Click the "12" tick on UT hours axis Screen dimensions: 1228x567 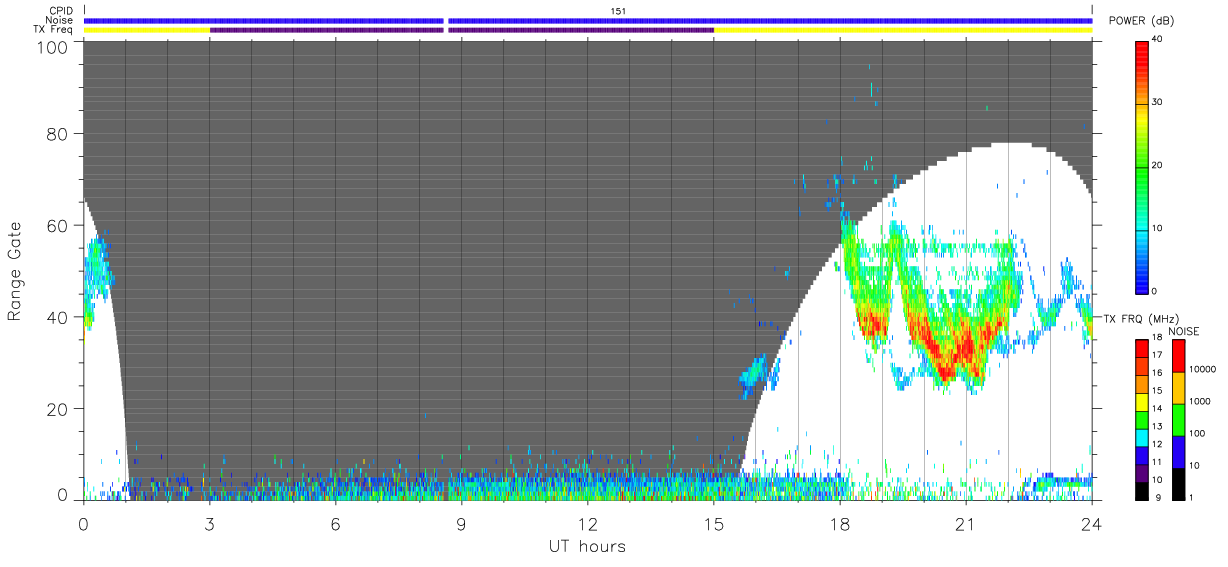tap(587, 524)
